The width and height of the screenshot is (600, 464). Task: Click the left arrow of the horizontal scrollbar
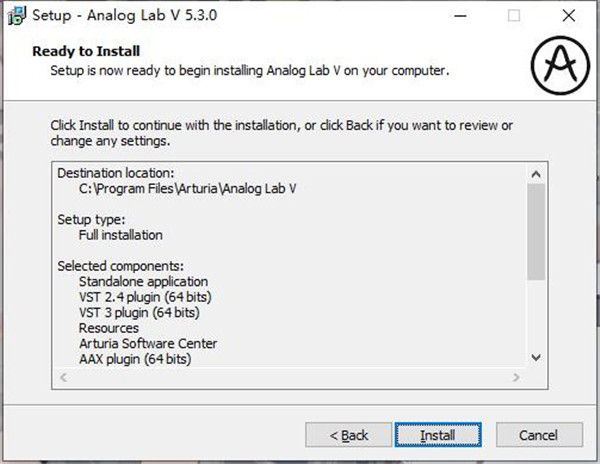64,377
